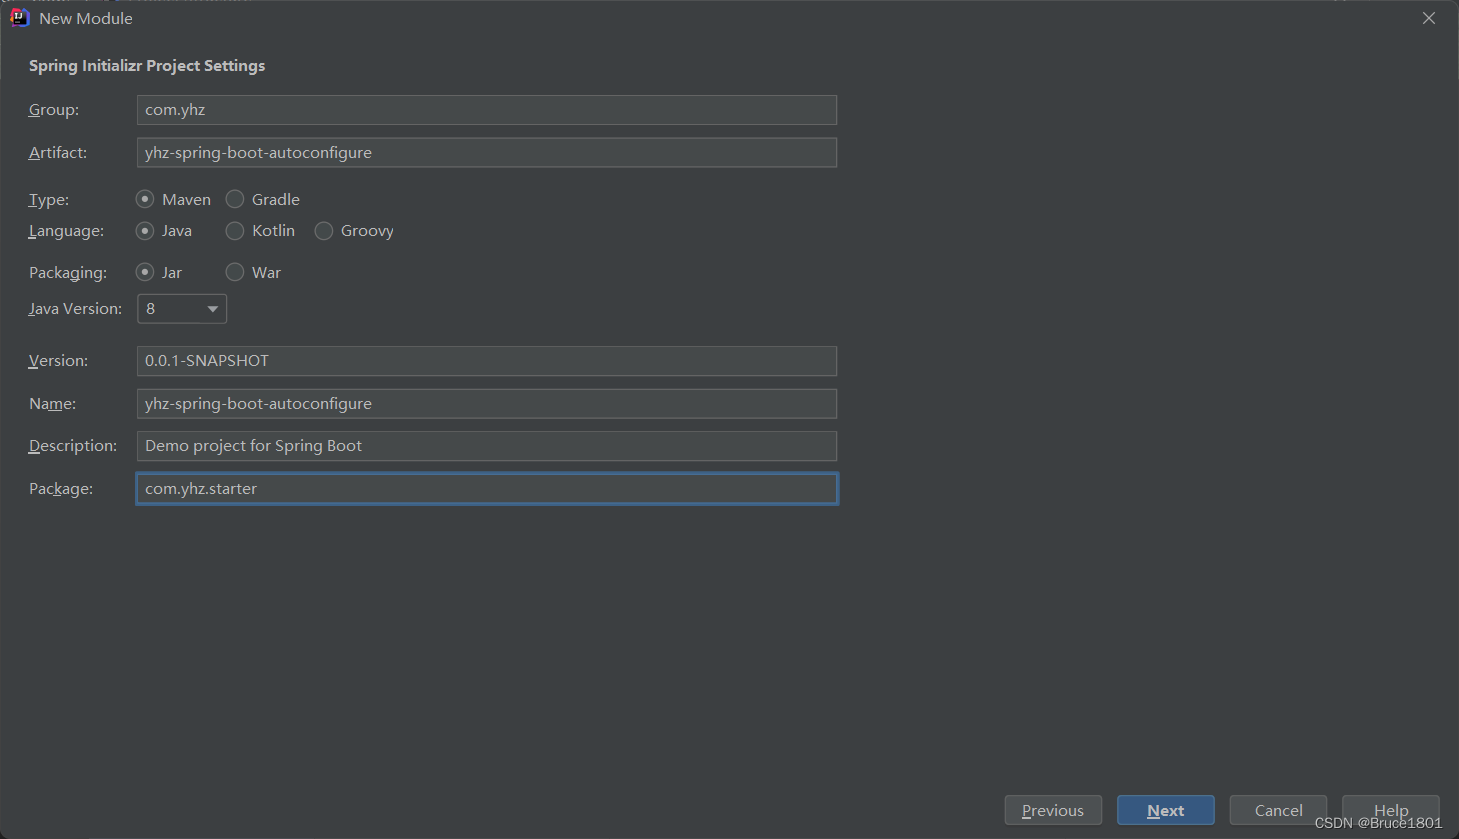Click the 'New Module' title text
The width and height of the screenshot is (1459, 839).
tap(86, 19)
